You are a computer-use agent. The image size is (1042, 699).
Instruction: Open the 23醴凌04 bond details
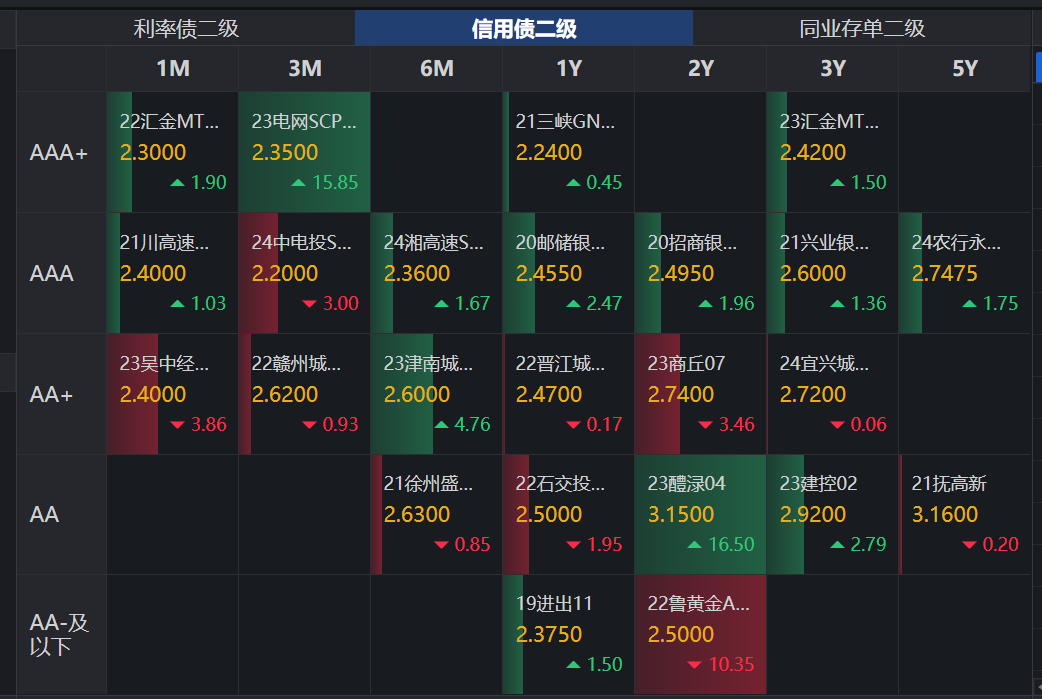pos(700,514)
